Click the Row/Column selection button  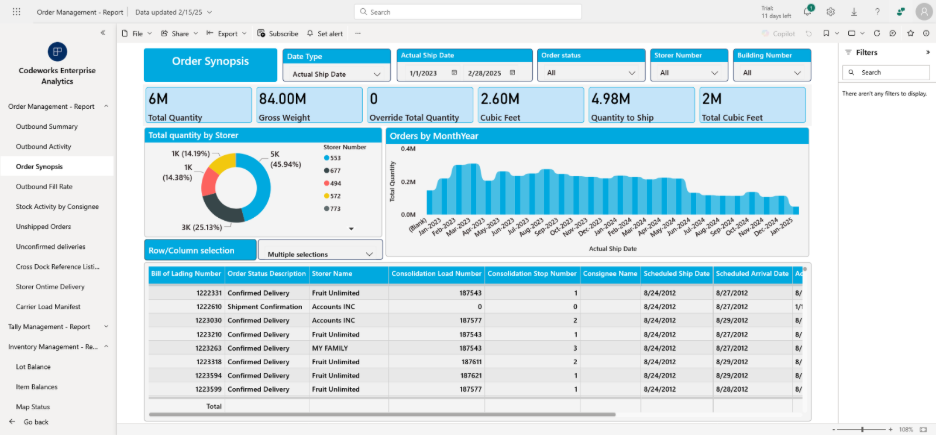200,249
